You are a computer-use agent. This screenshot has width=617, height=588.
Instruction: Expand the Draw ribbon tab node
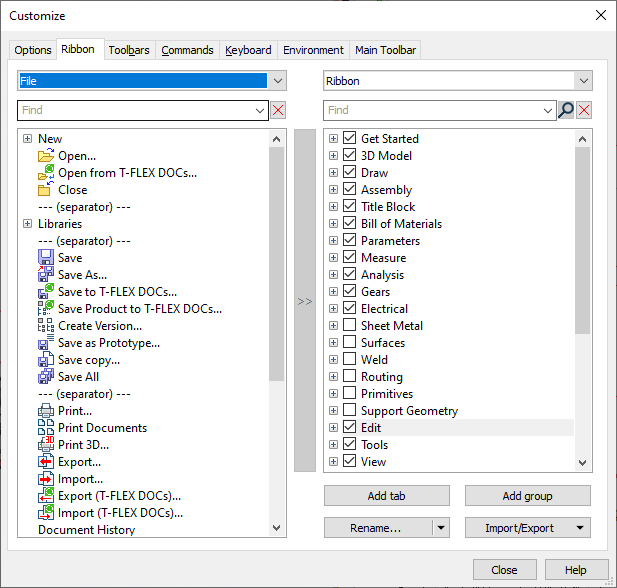coord(333,172)
